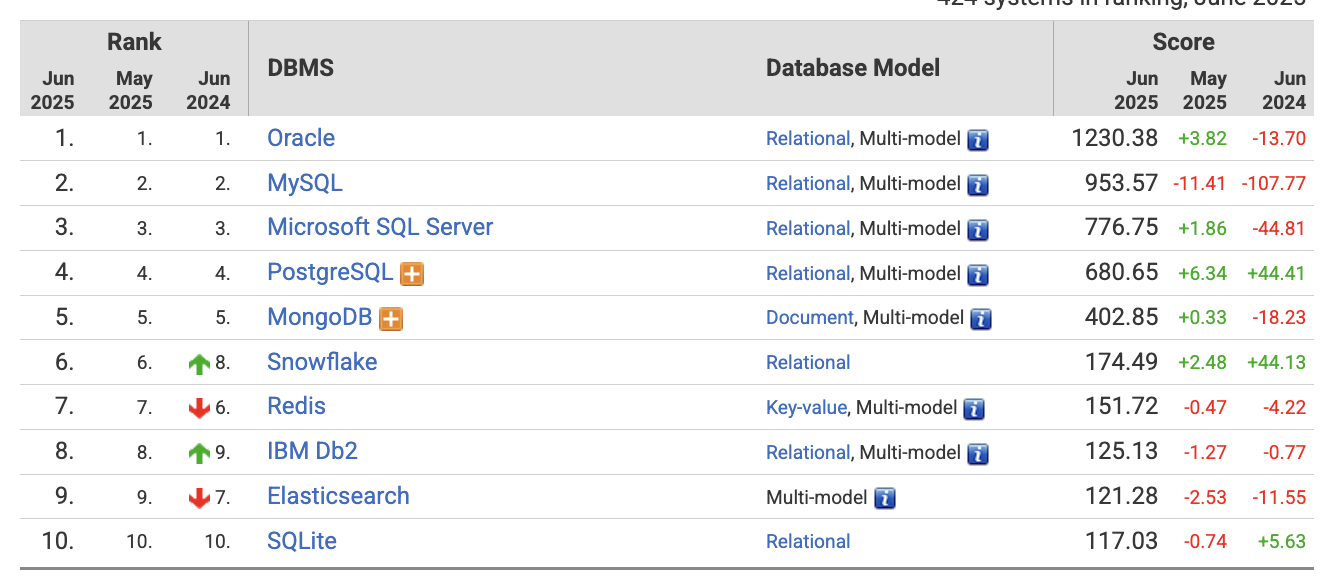The width and height of the screenshot is (1340, 576).
Task: Click the Relational link in Oracle's row
Action: coord(808,139)
